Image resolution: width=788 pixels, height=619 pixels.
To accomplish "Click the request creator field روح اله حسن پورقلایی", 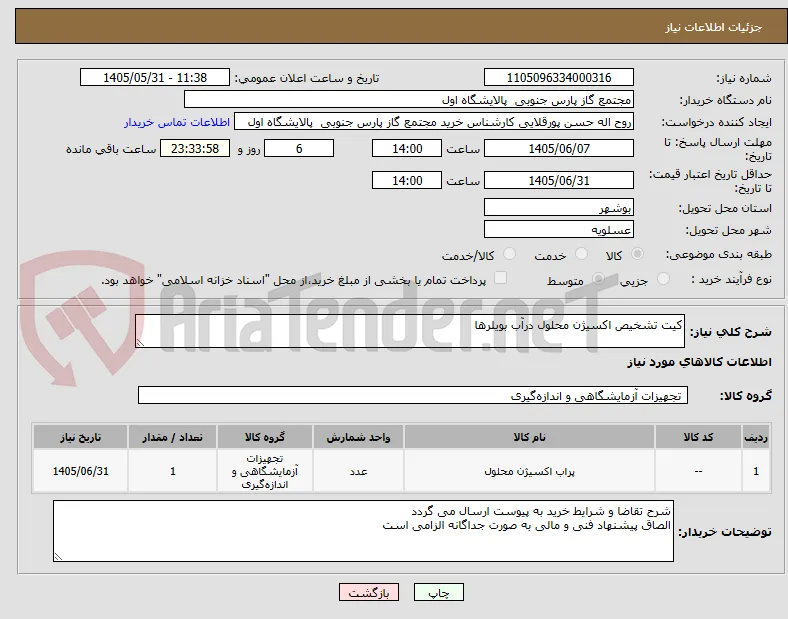I will tap(434, 122).
